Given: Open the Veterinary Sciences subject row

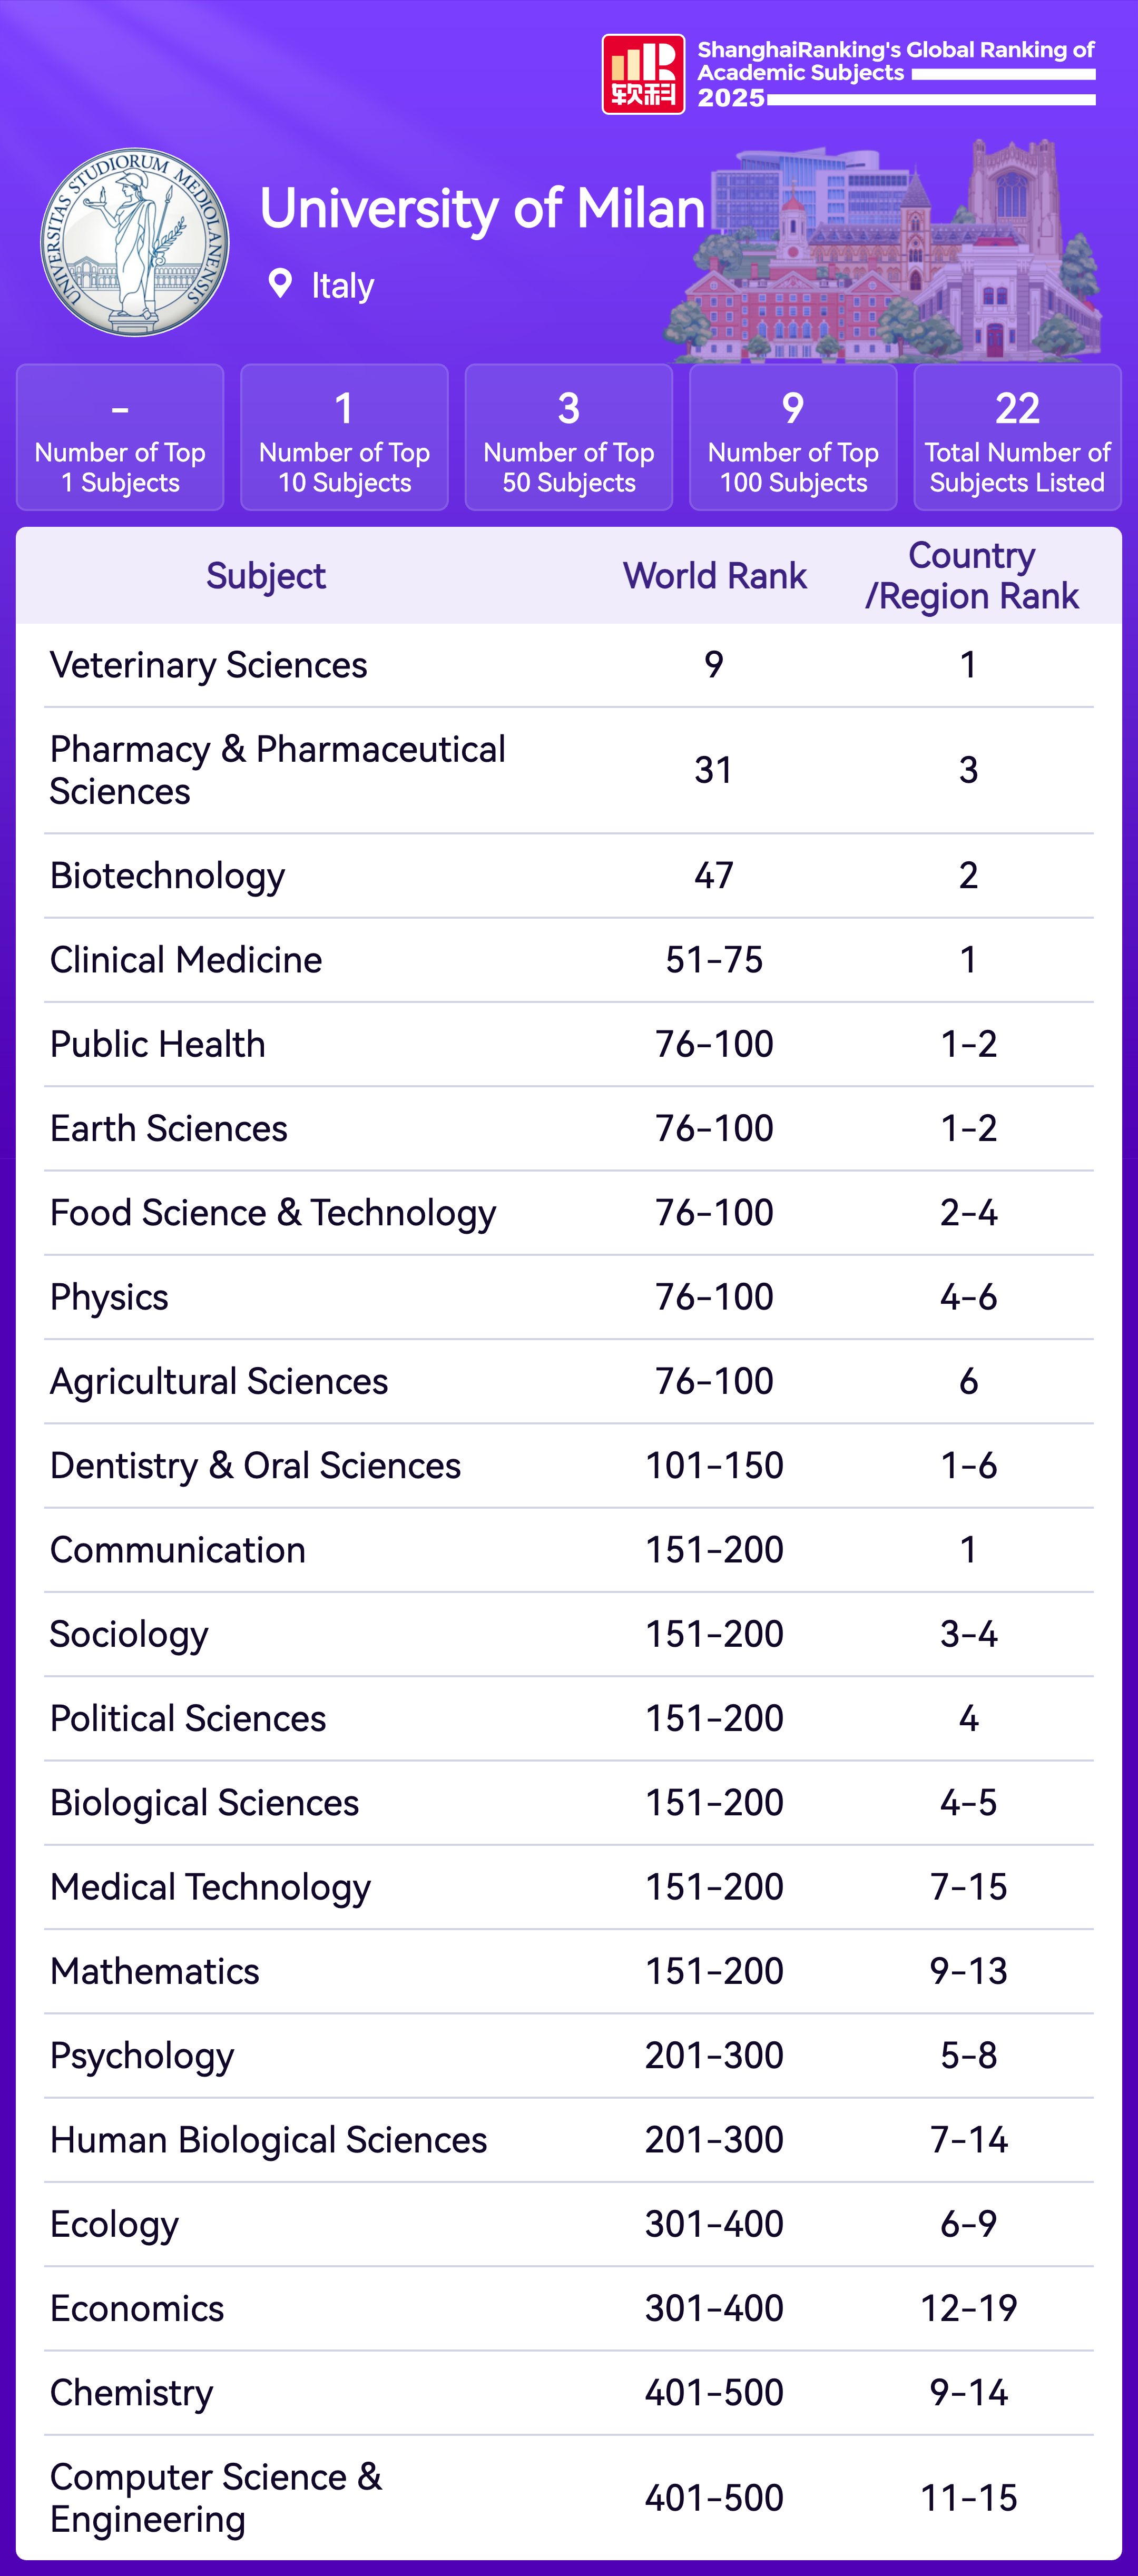Looking at the screenshot, I should 209,665.
